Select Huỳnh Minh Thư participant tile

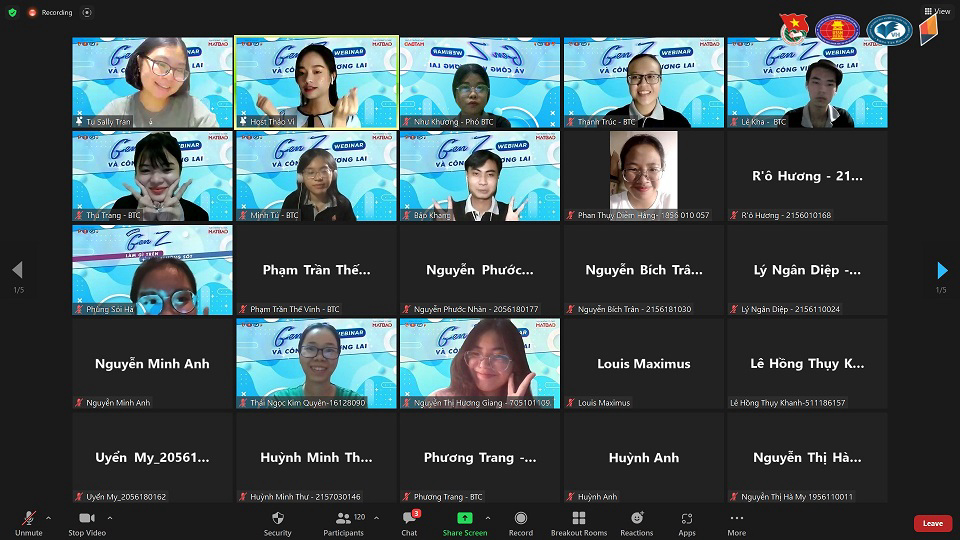[317, 457]
